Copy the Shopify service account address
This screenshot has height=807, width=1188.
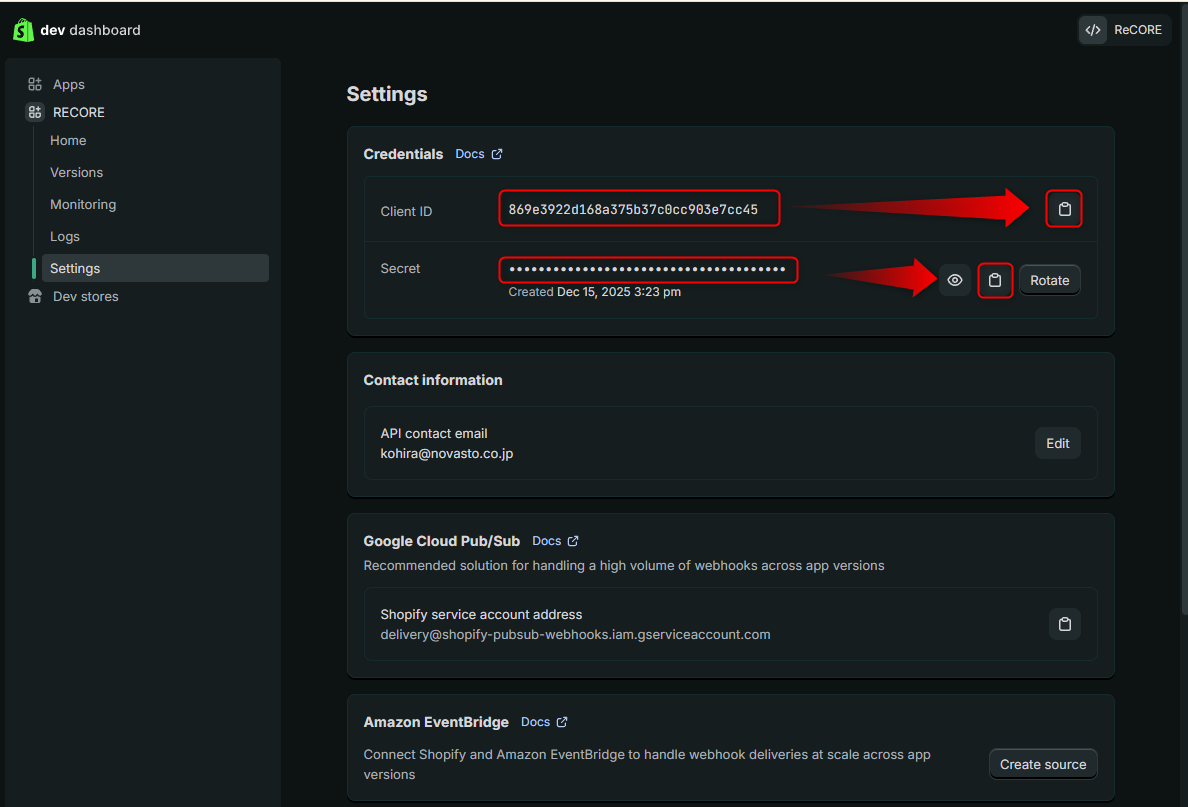pos(1064,624)
